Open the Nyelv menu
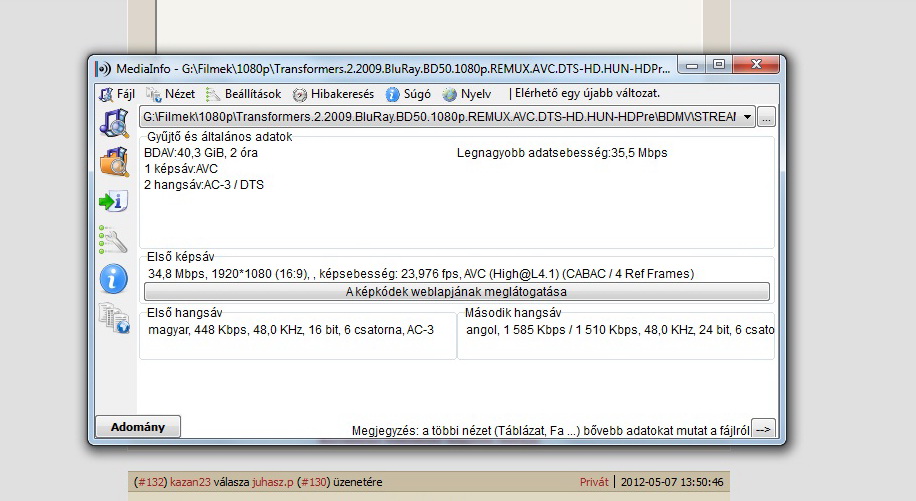The width and height of the screenshot is (916, 501). pos(467,94)
